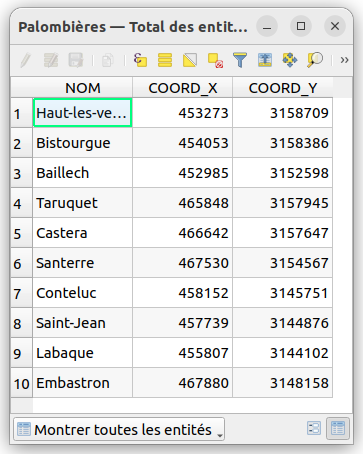Click COORD_Y value 3144102
The image size is (363, 454).
click(x=283, y=353)
